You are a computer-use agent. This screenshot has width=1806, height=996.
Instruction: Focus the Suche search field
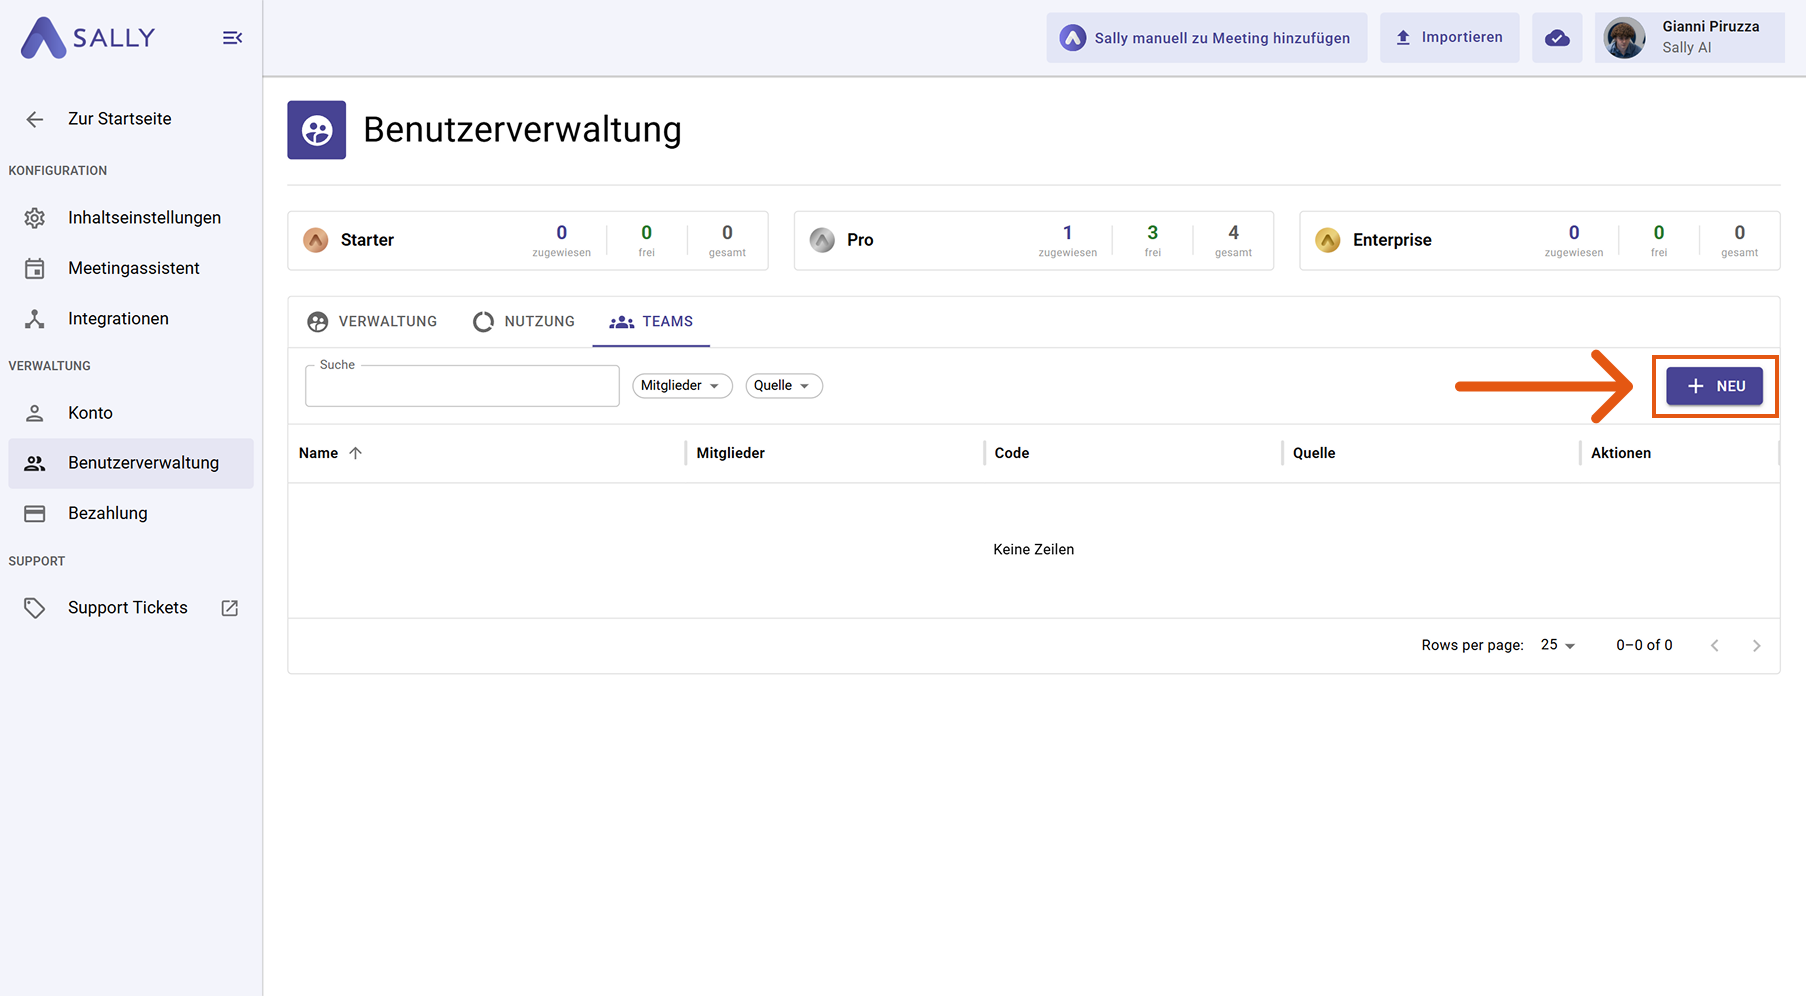(462, 387)
